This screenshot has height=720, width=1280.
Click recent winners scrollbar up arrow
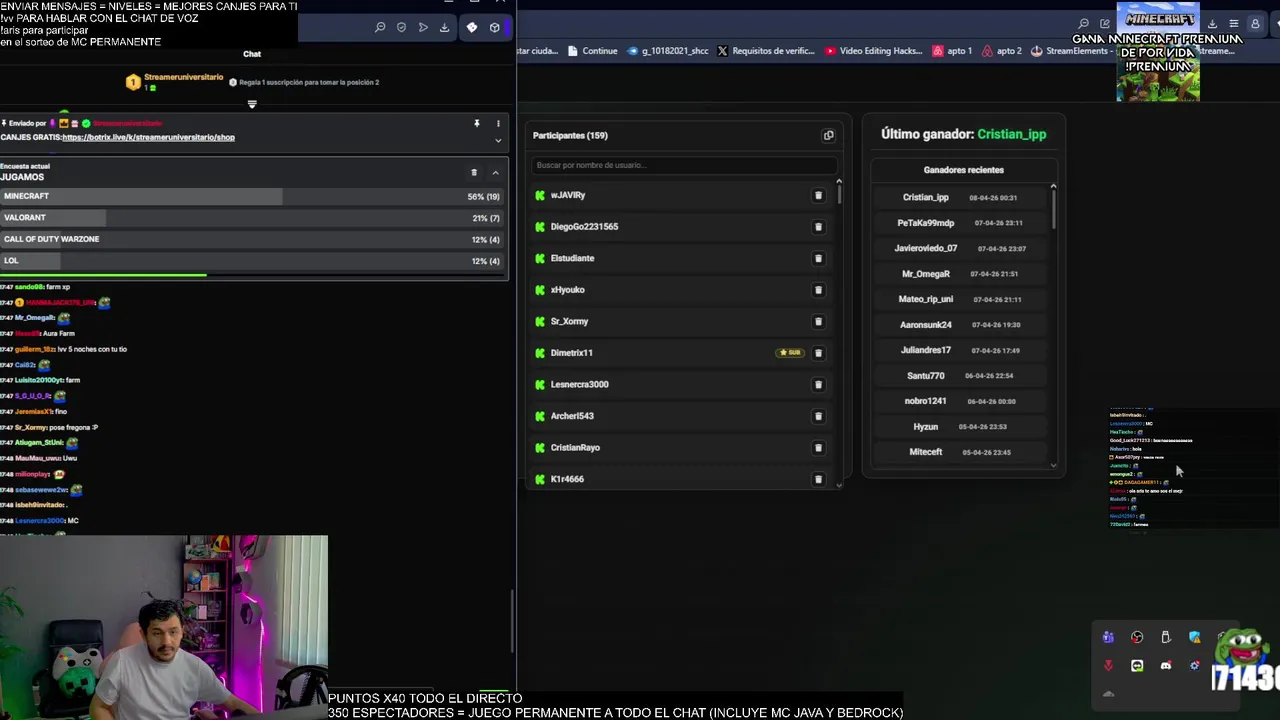(x=1053, y=187)
